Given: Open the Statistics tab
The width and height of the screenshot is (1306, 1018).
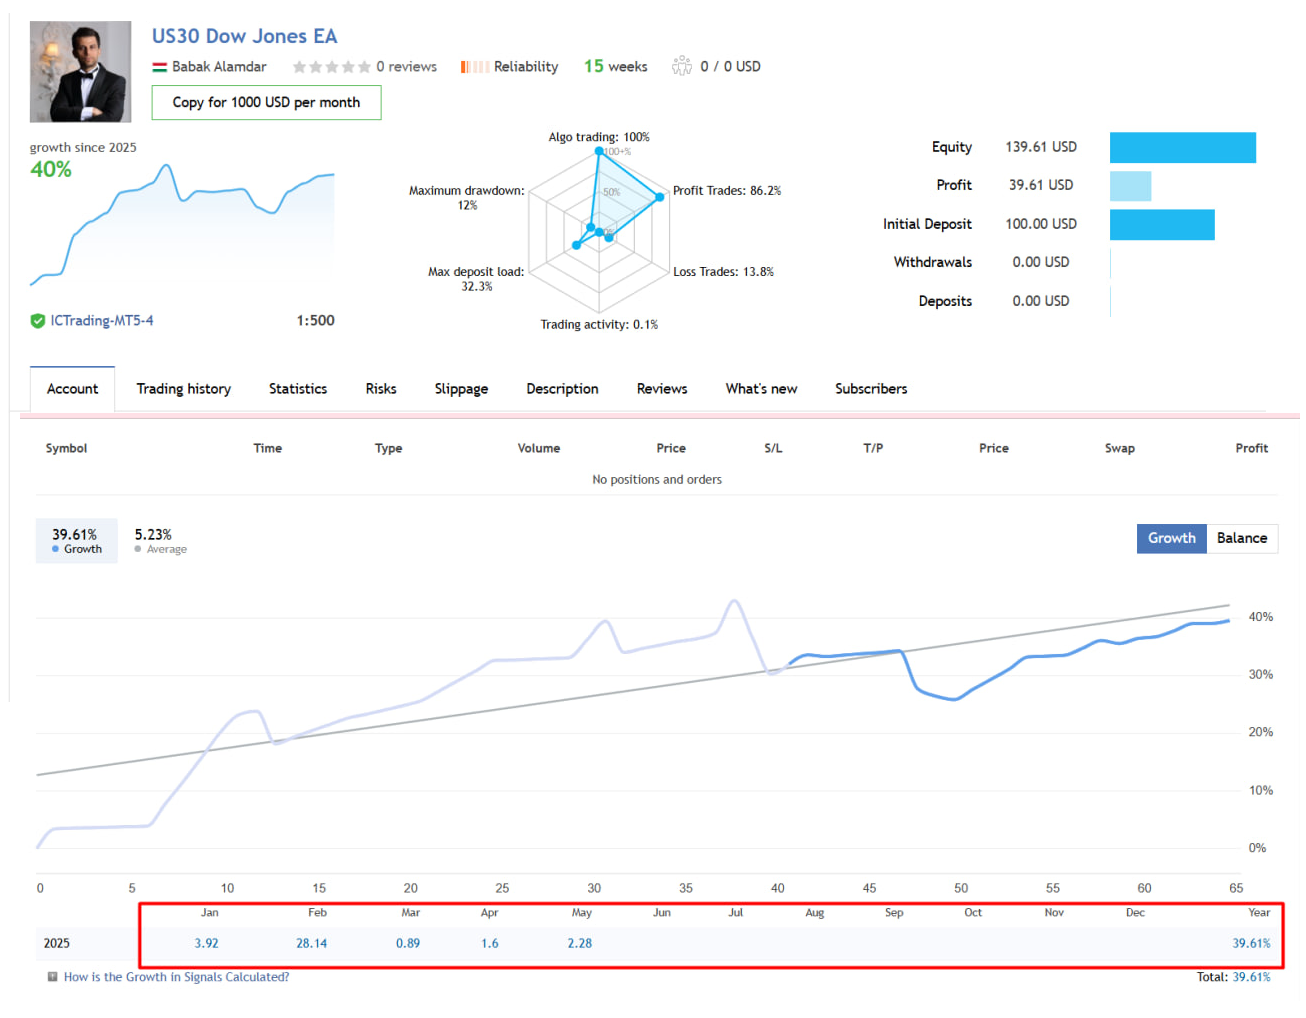Looking at the screenshot, I should (x=298, y=389).
